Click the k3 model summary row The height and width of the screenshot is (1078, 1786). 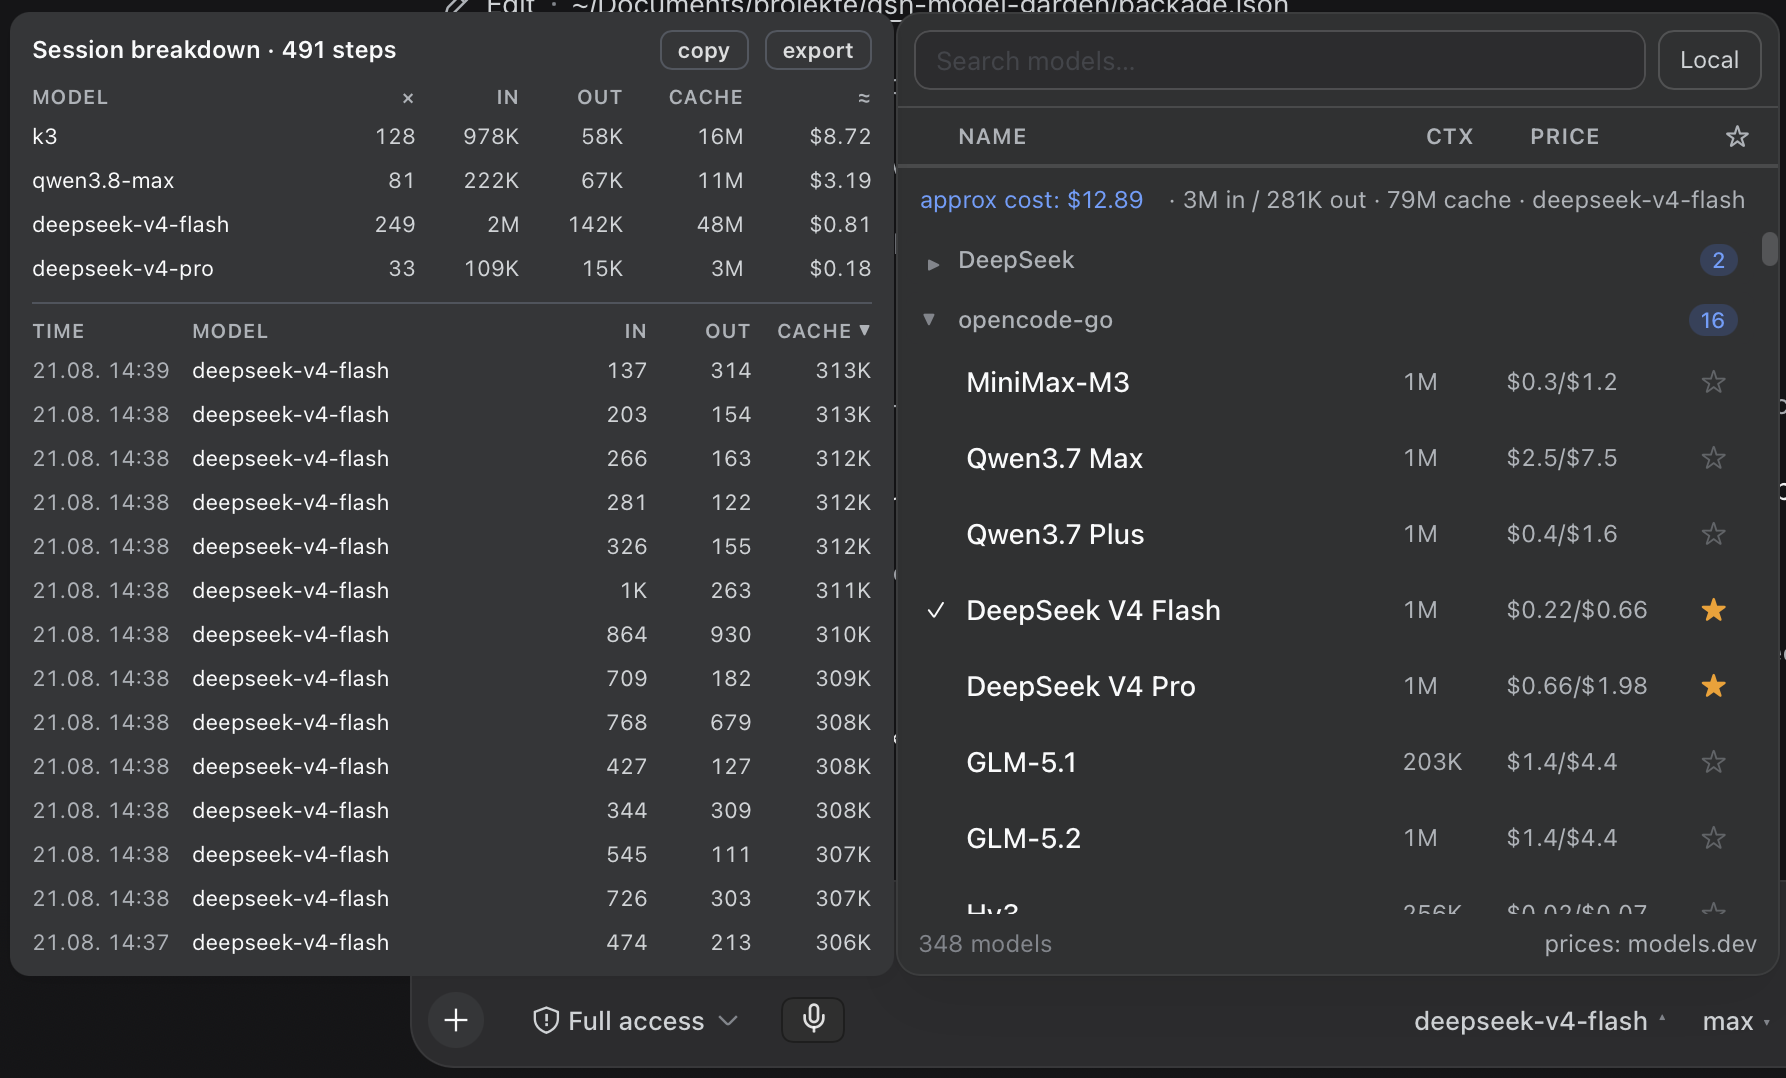[451, 136]
